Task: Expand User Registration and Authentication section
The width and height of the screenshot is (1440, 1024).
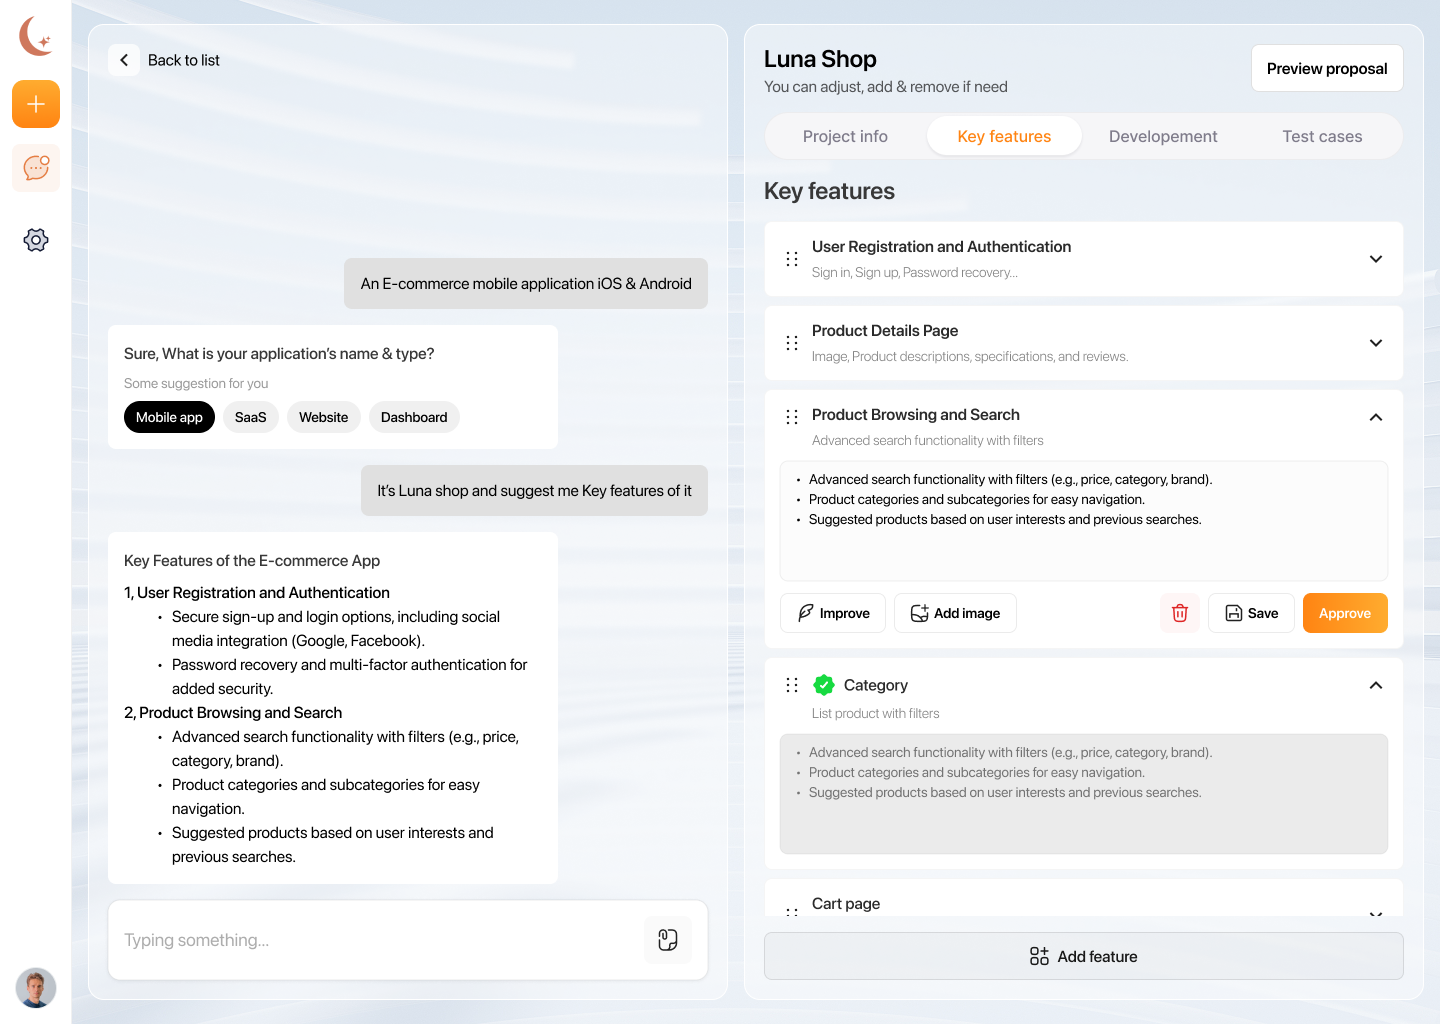Action: [x=1376, y=259]
